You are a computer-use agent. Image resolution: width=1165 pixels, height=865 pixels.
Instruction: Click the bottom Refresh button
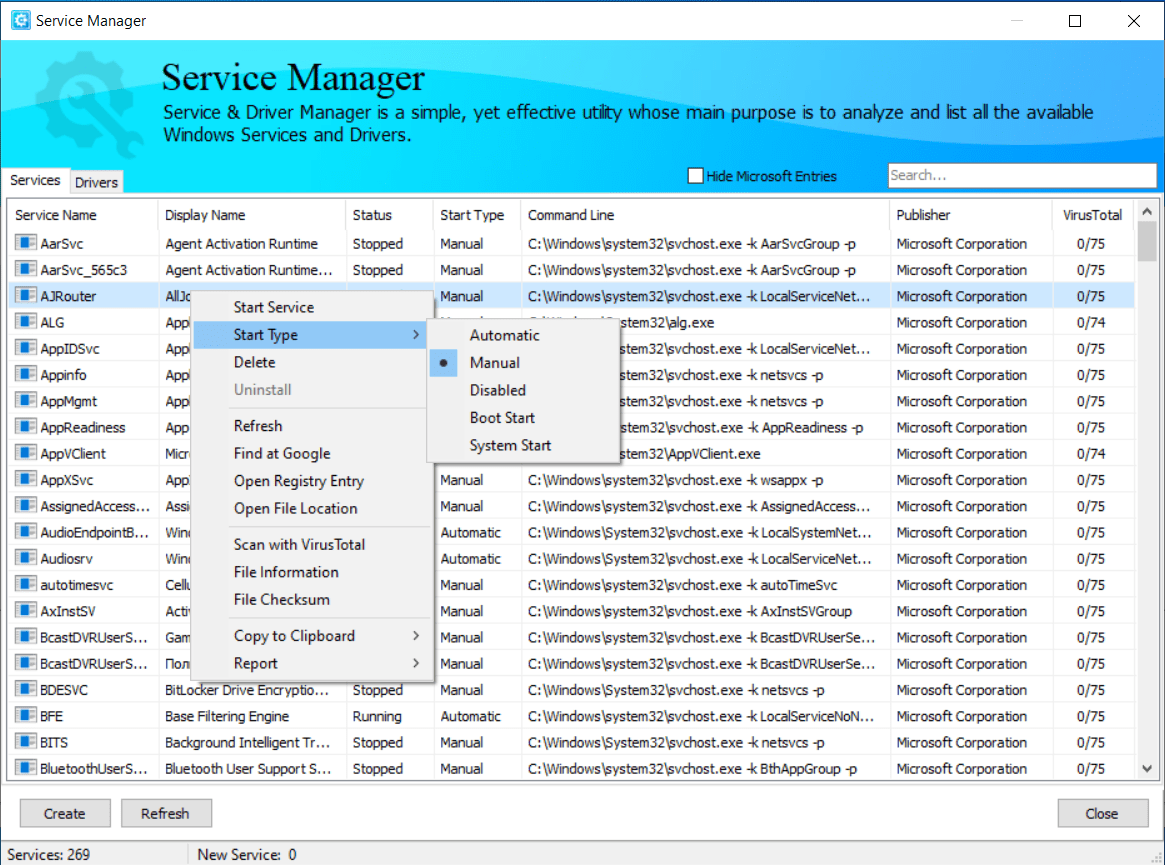point(166,814)
